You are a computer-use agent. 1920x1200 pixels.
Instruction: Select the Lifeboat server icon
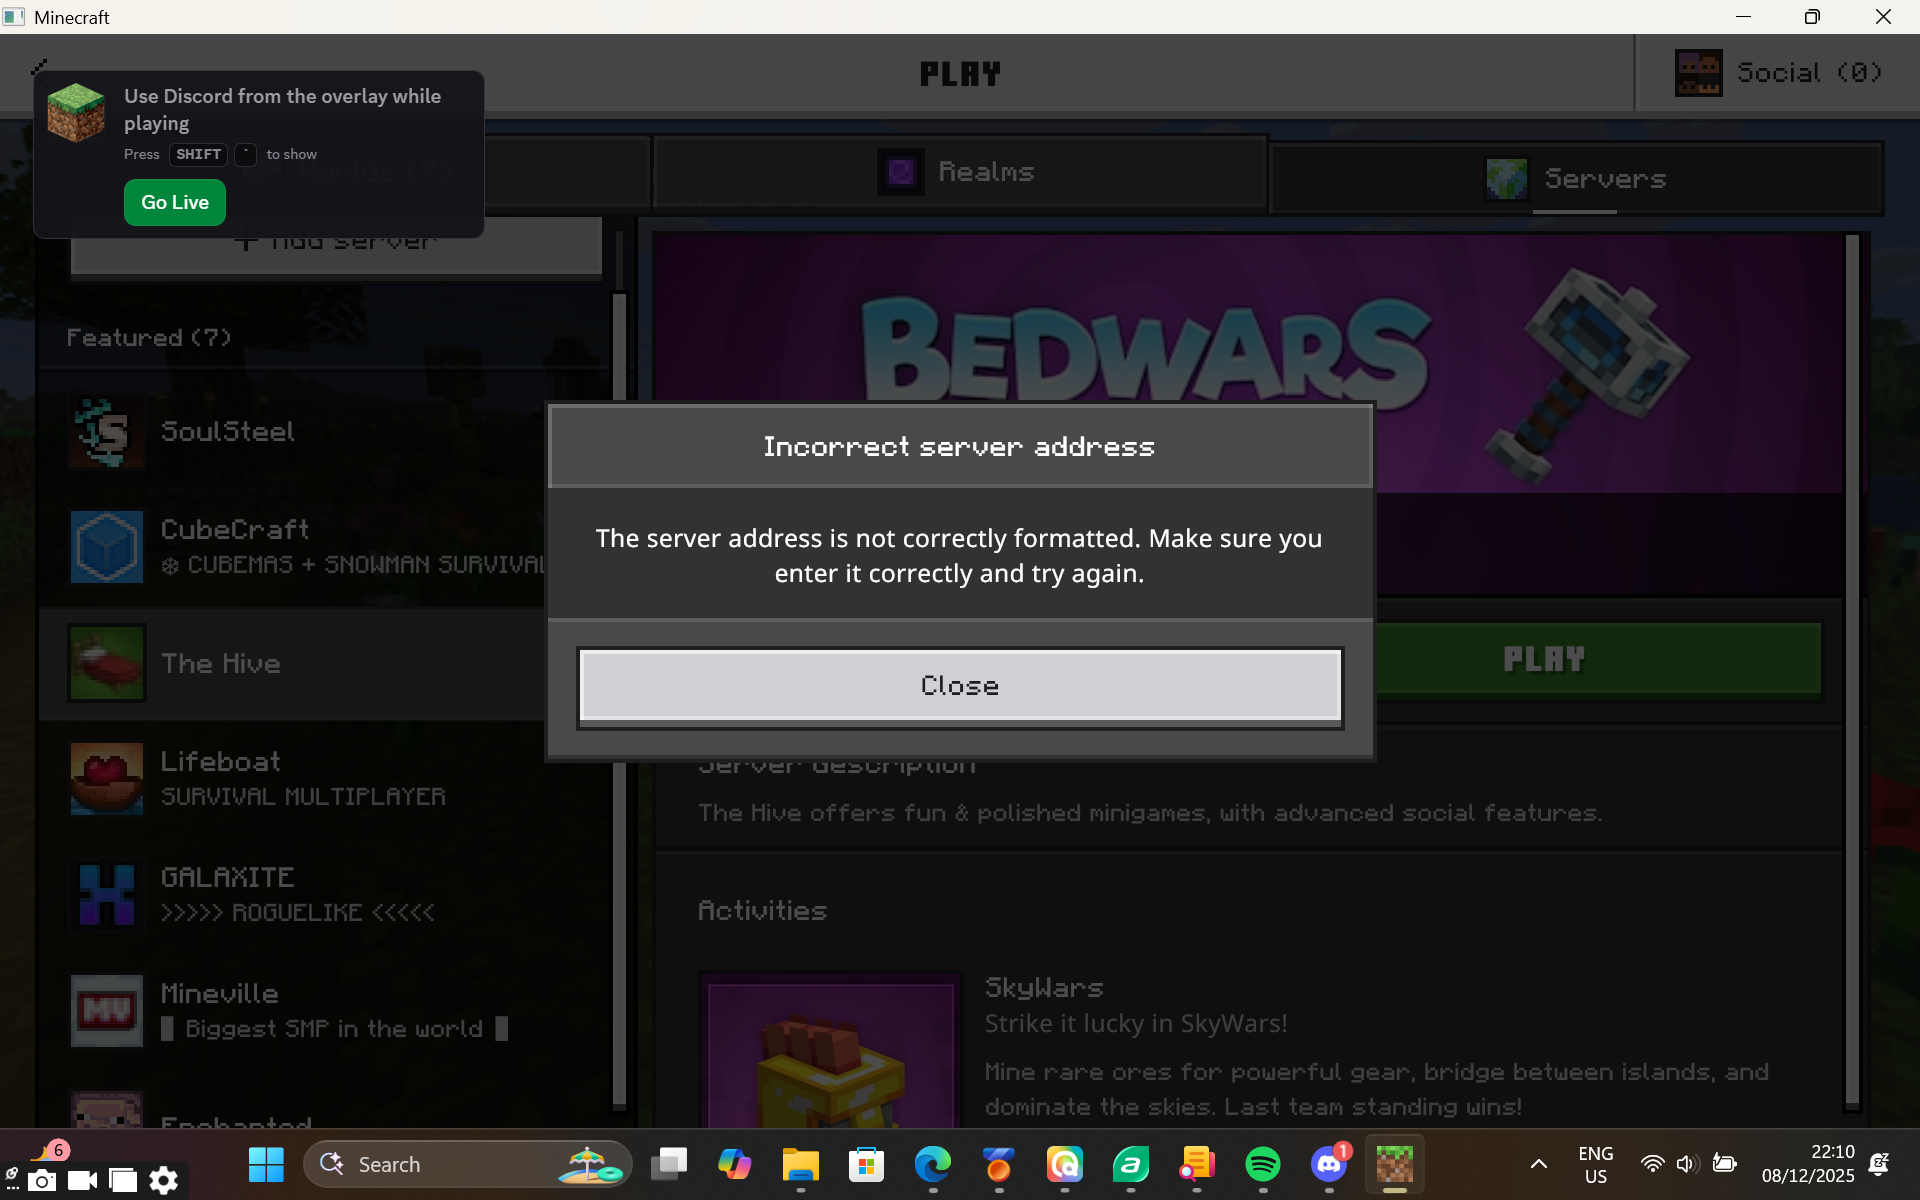tap(107, 778)
